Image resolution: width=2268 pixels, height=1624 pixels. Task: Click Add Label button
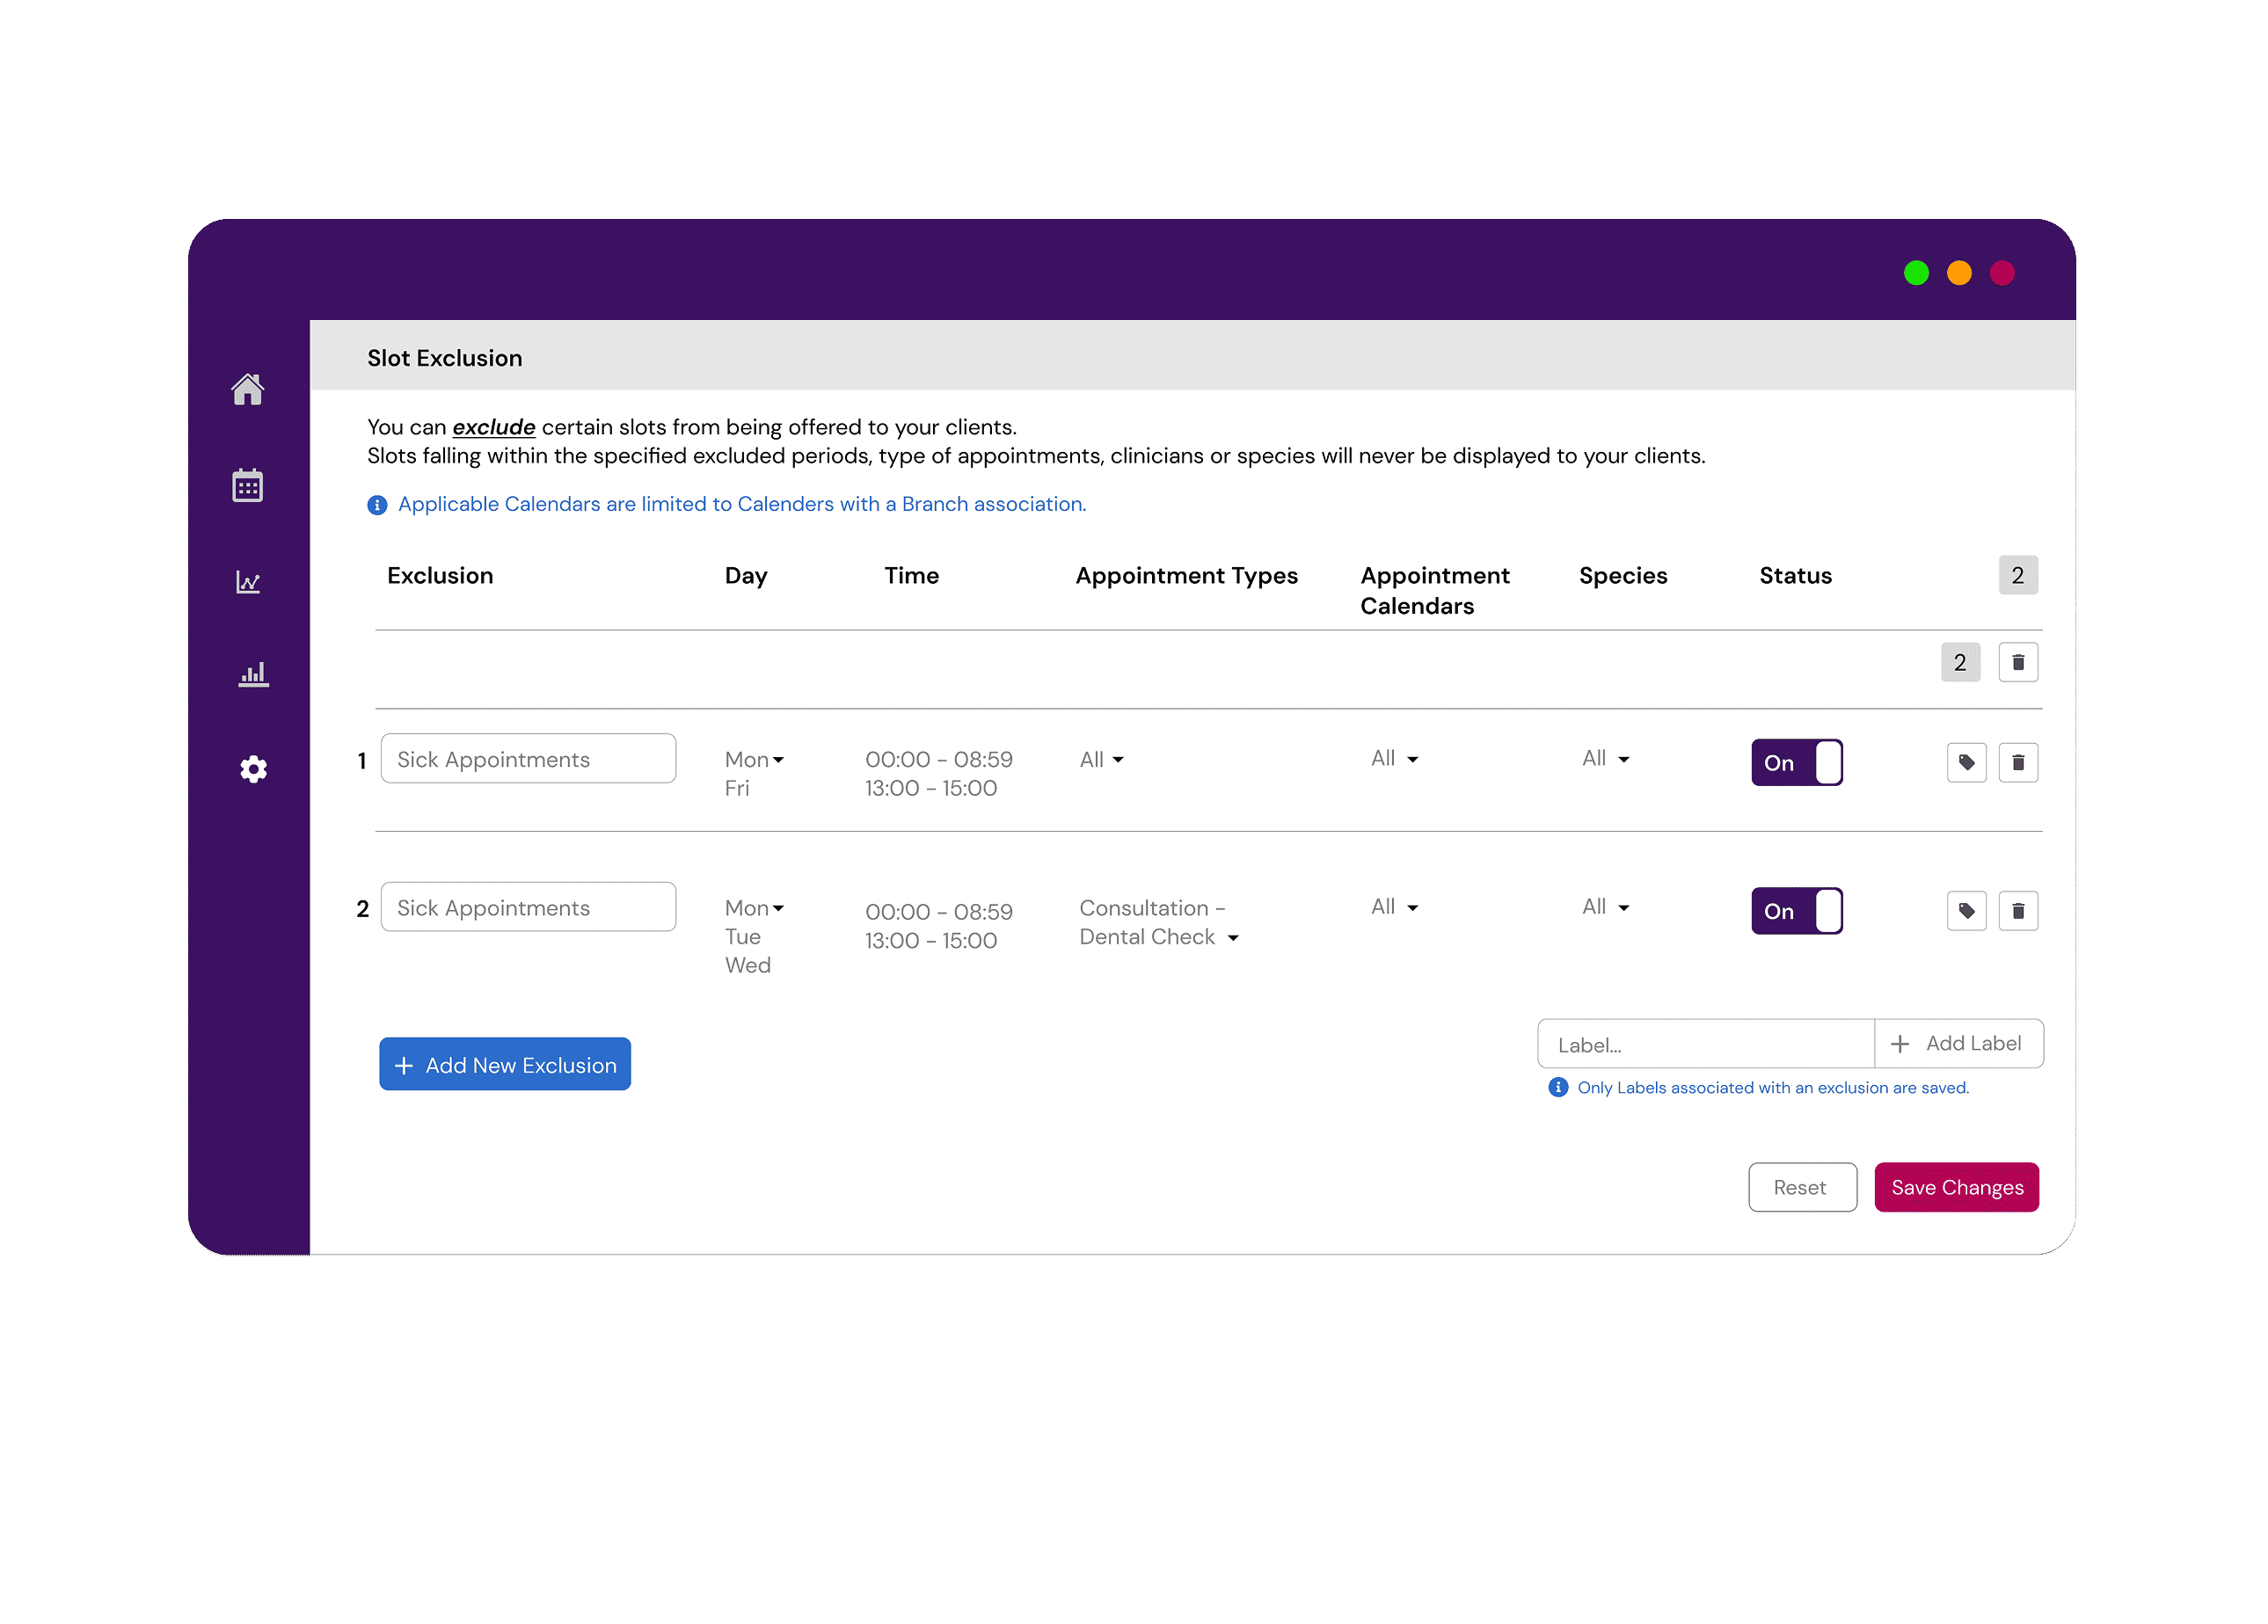[x=1957, y=1044]
